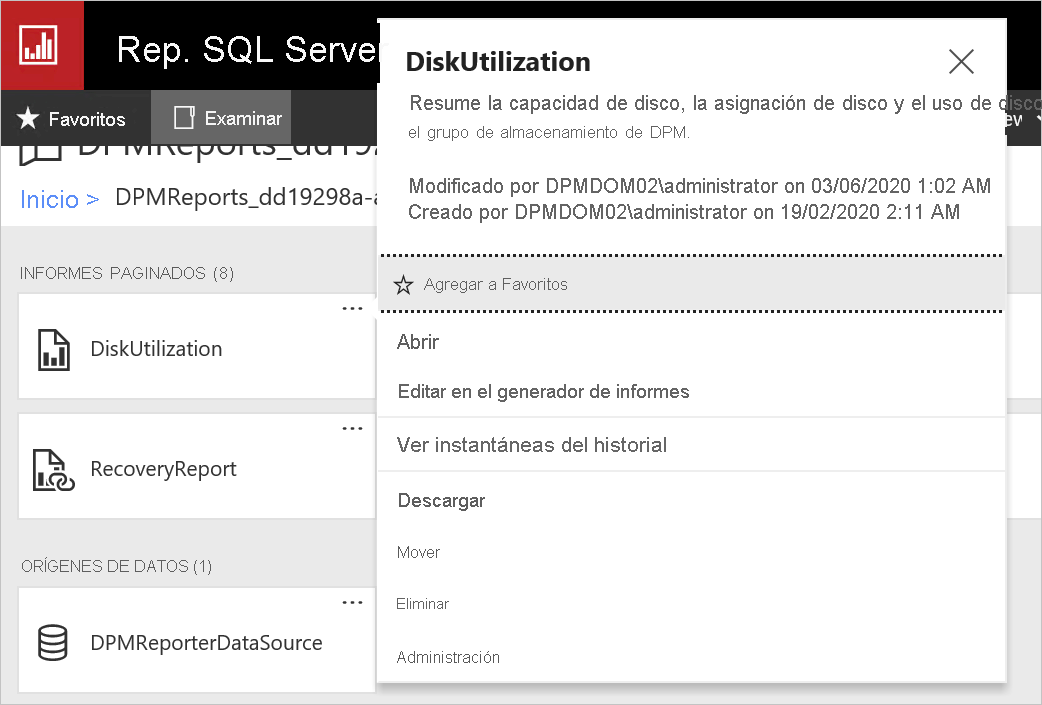Switch to the Examinar tab
The width and height of the screenshot is (1042, 705).
pyautogui.click(x=220, y=118)
